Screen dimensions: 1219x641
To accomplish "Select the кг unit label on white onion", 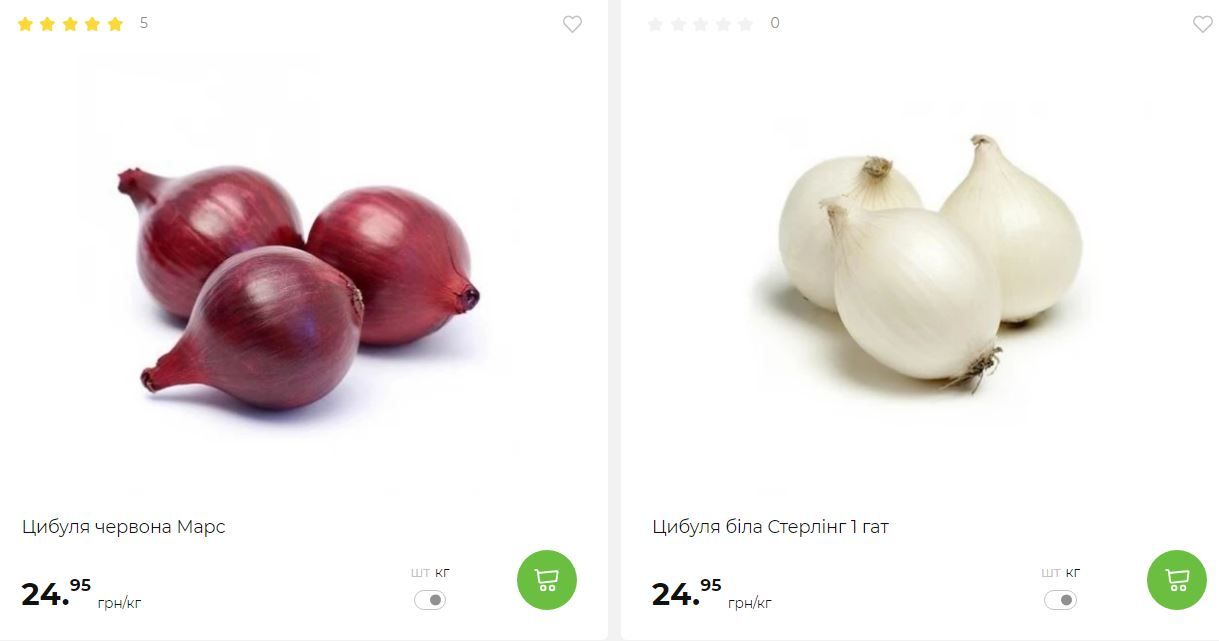I will [x=1073, y=573].
